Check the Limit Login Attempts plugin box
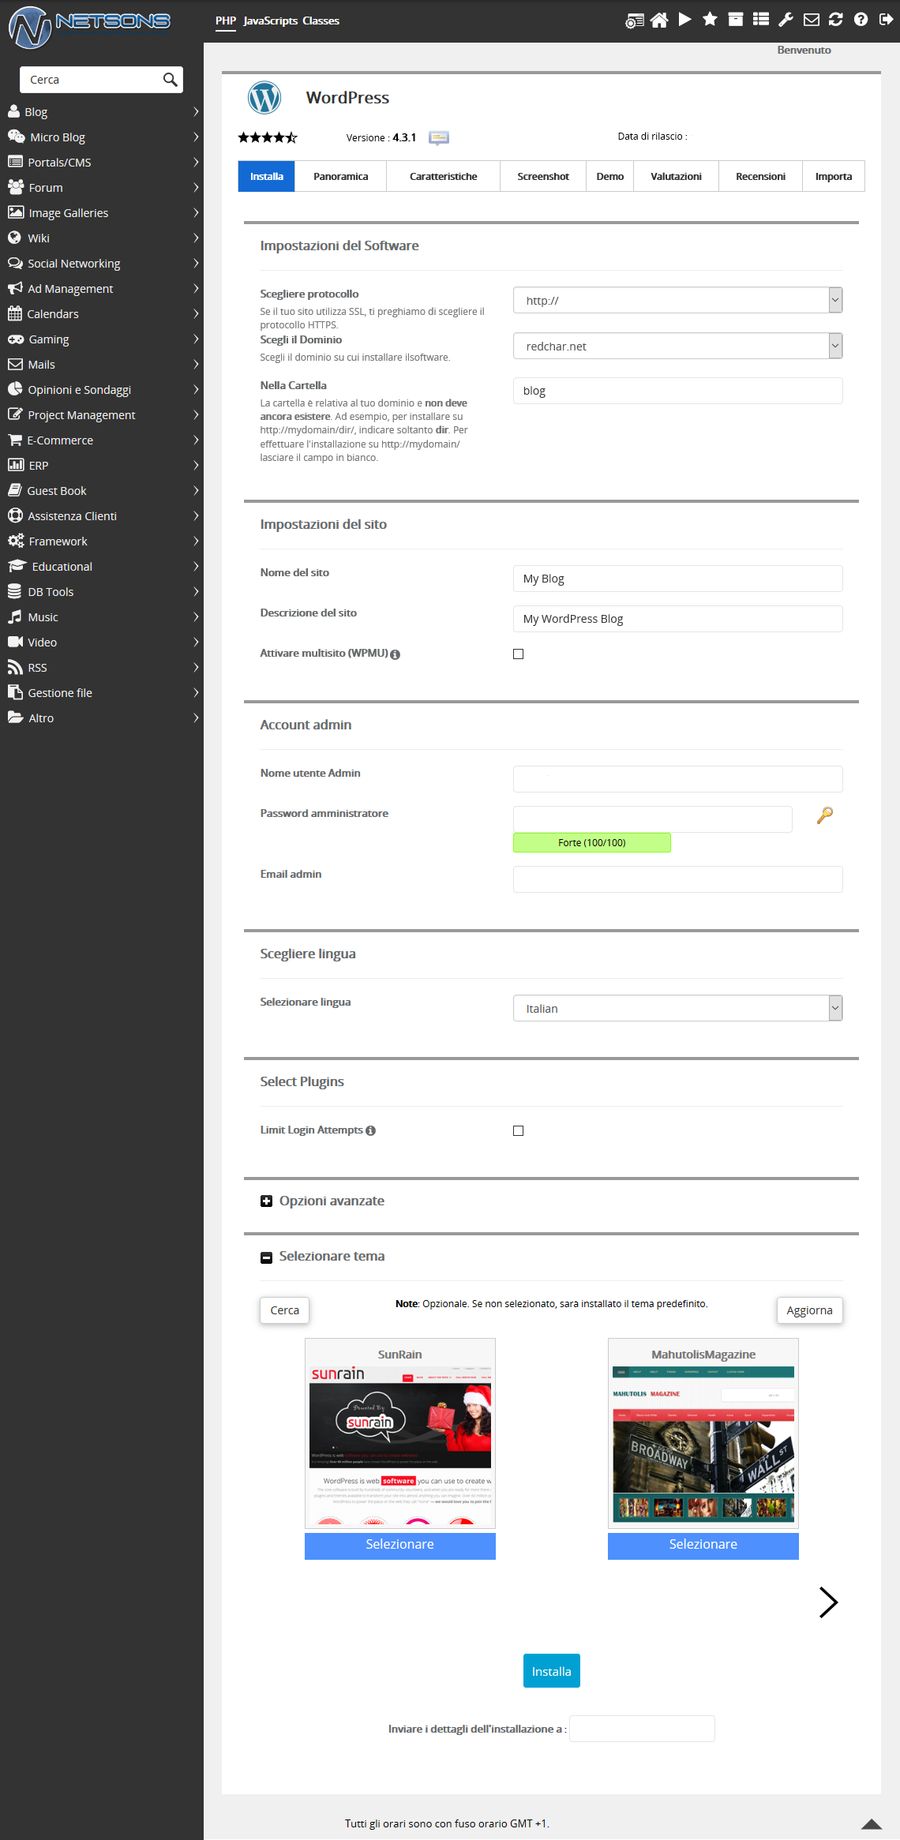Image resolution: width=900 pixels, height=1840 pixels. coord(518,1131)
